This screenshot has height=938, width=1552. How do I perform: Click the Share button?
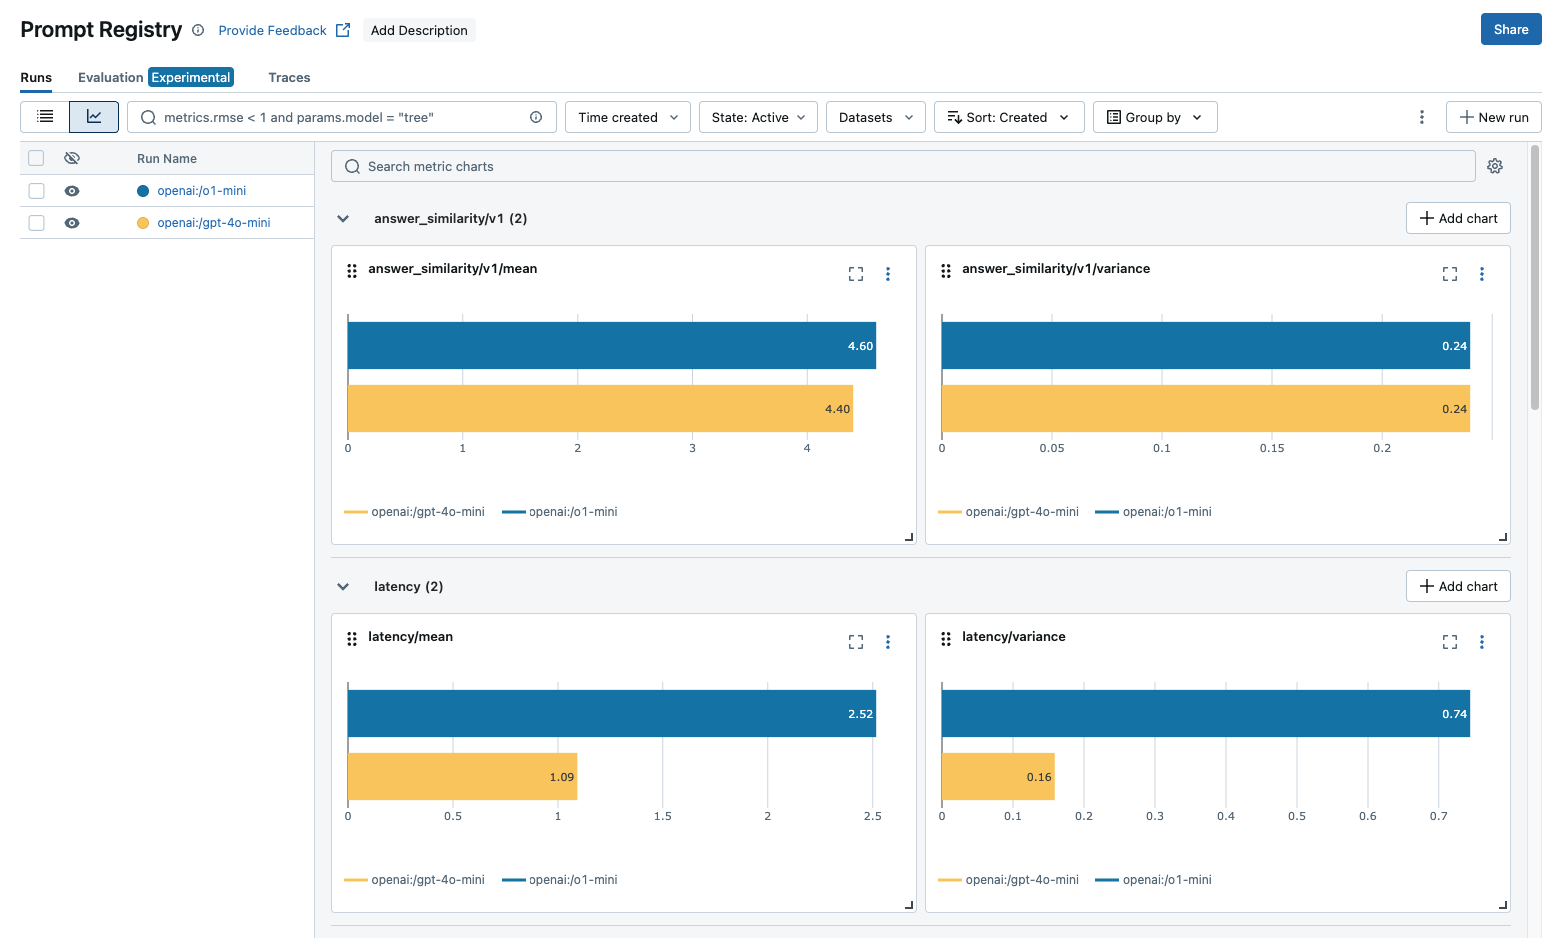point(1510,29)
